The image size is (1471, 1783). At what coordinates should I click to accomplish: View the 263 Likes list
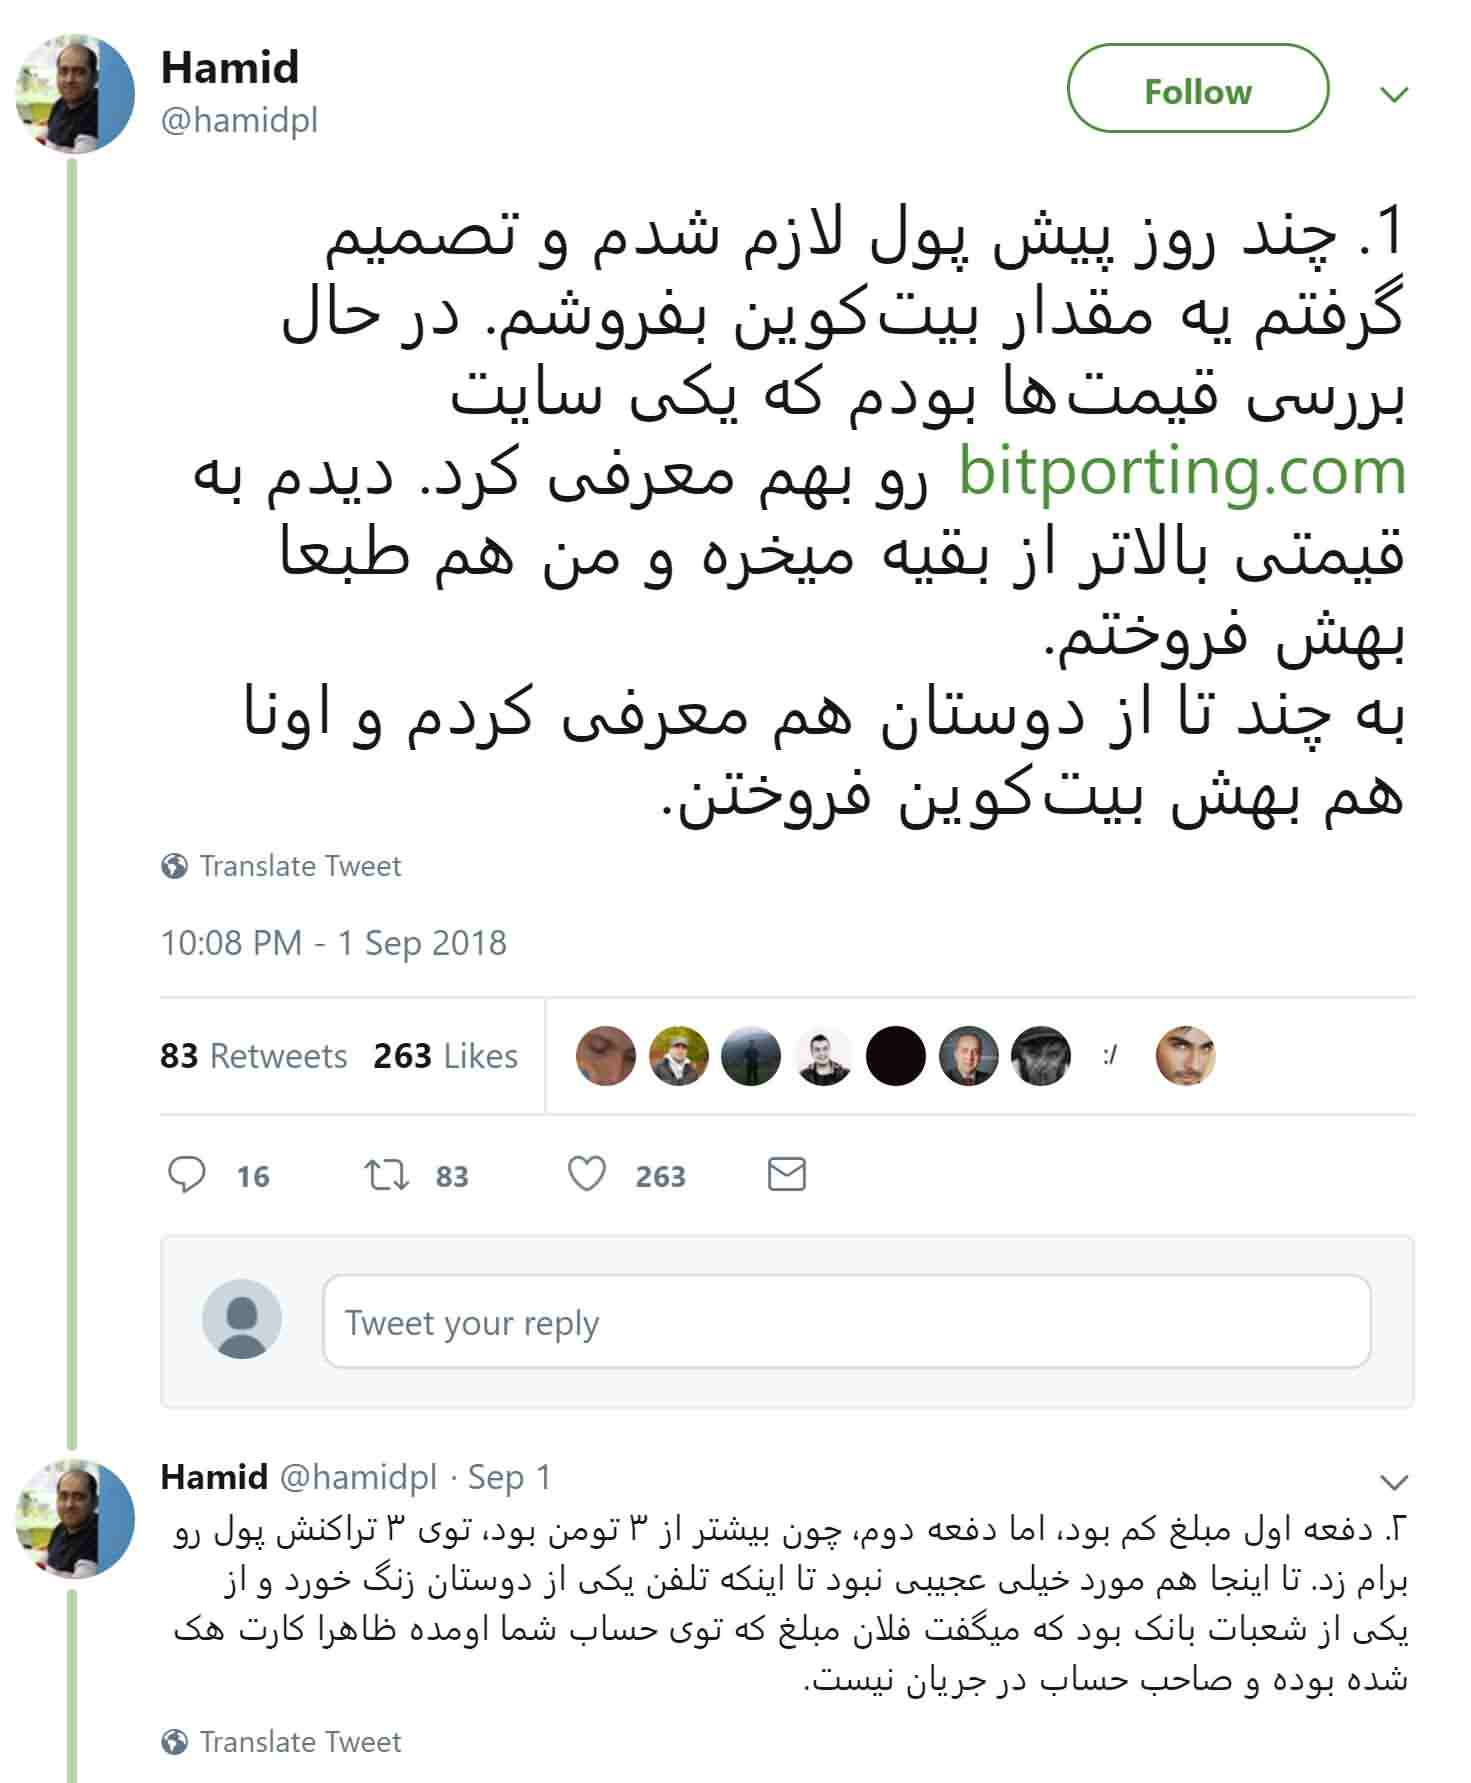445,1056
